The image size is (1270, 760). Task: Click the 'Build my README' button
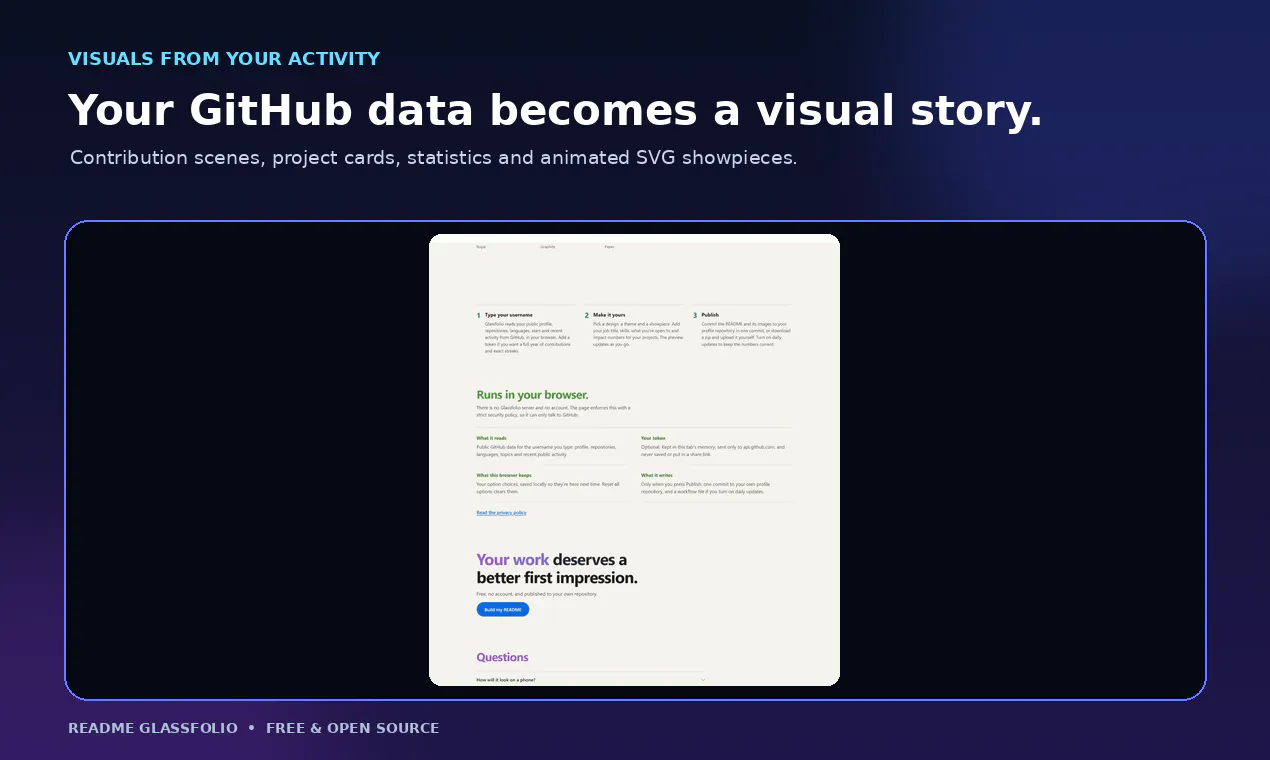pyautogui.click(x=502, y=609)
